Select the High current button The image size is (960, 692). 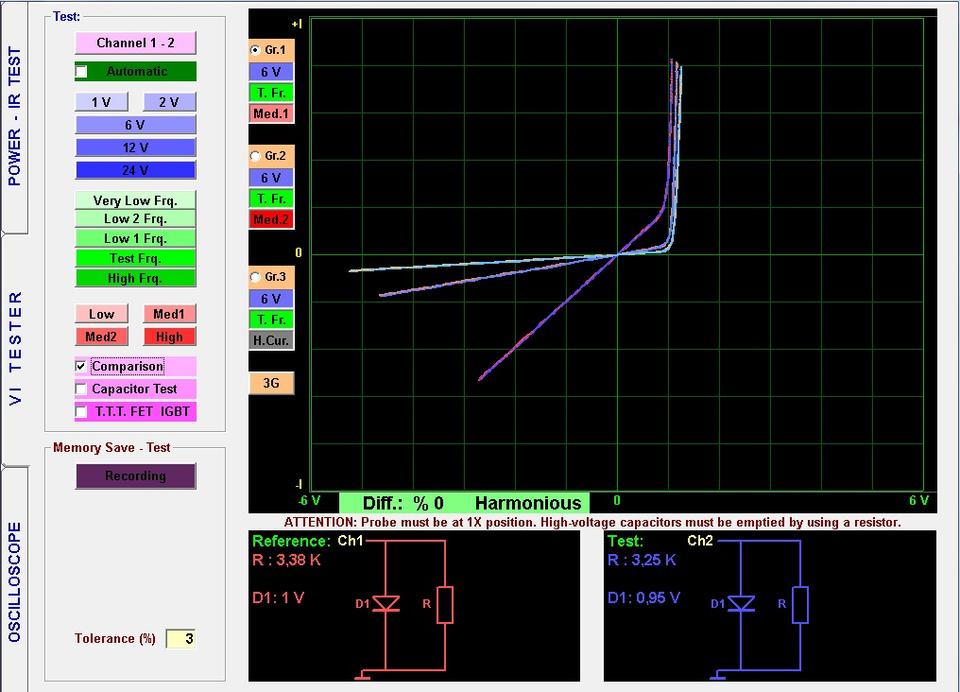tap(169, 337)
